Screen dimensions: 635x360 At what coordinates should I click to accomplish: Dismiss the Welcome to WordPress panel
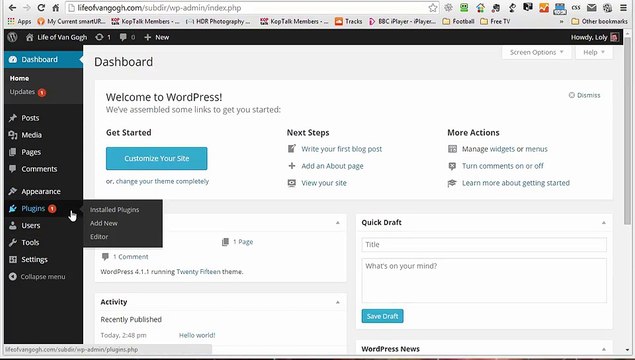[584, 95]
